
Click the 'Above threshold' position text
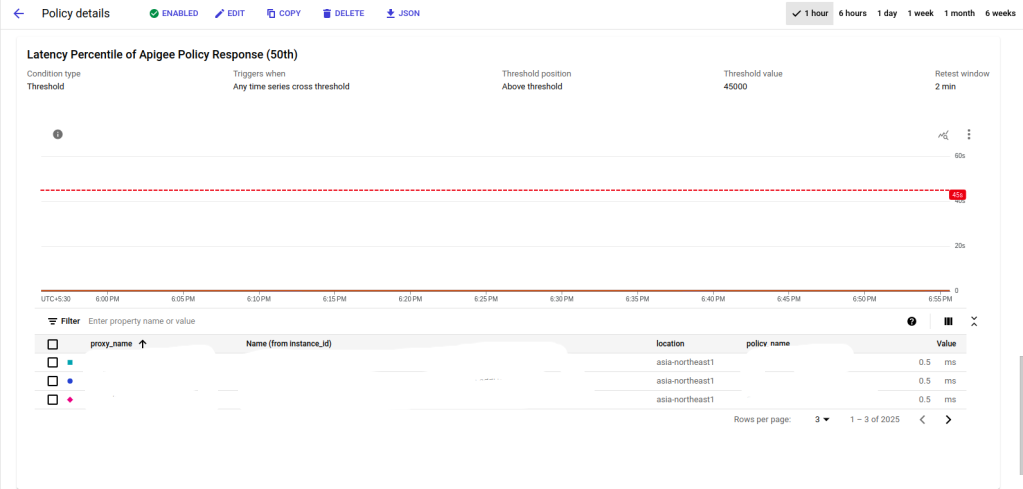[532, 86]
